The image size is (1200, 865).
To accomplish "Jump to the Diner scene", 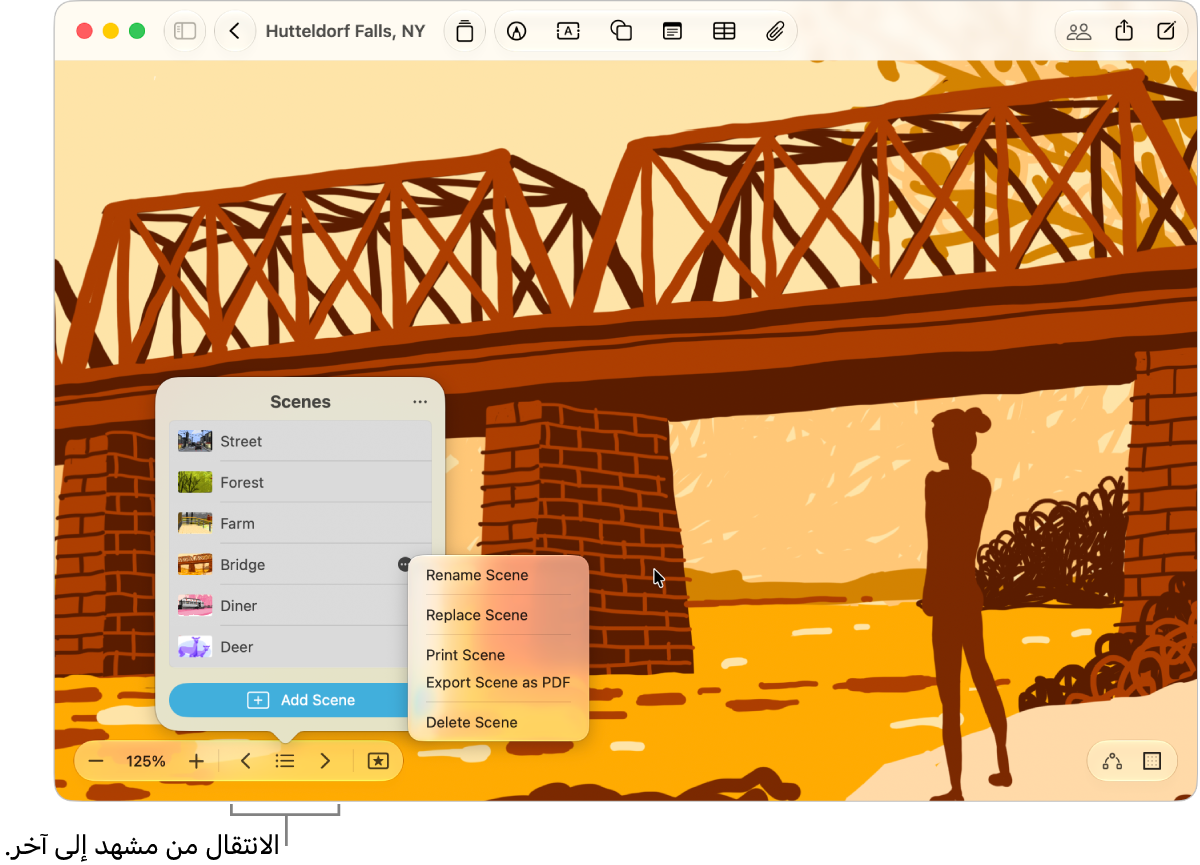I will (x=300, y=605).
